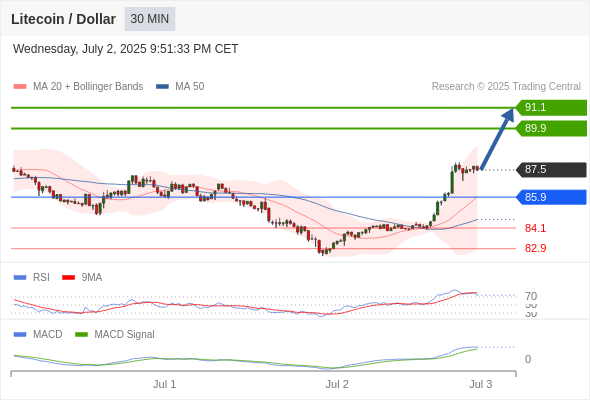Click the Jul 3 date axis label
Viewport: 590px width, 400px height.
click(481, 384)
